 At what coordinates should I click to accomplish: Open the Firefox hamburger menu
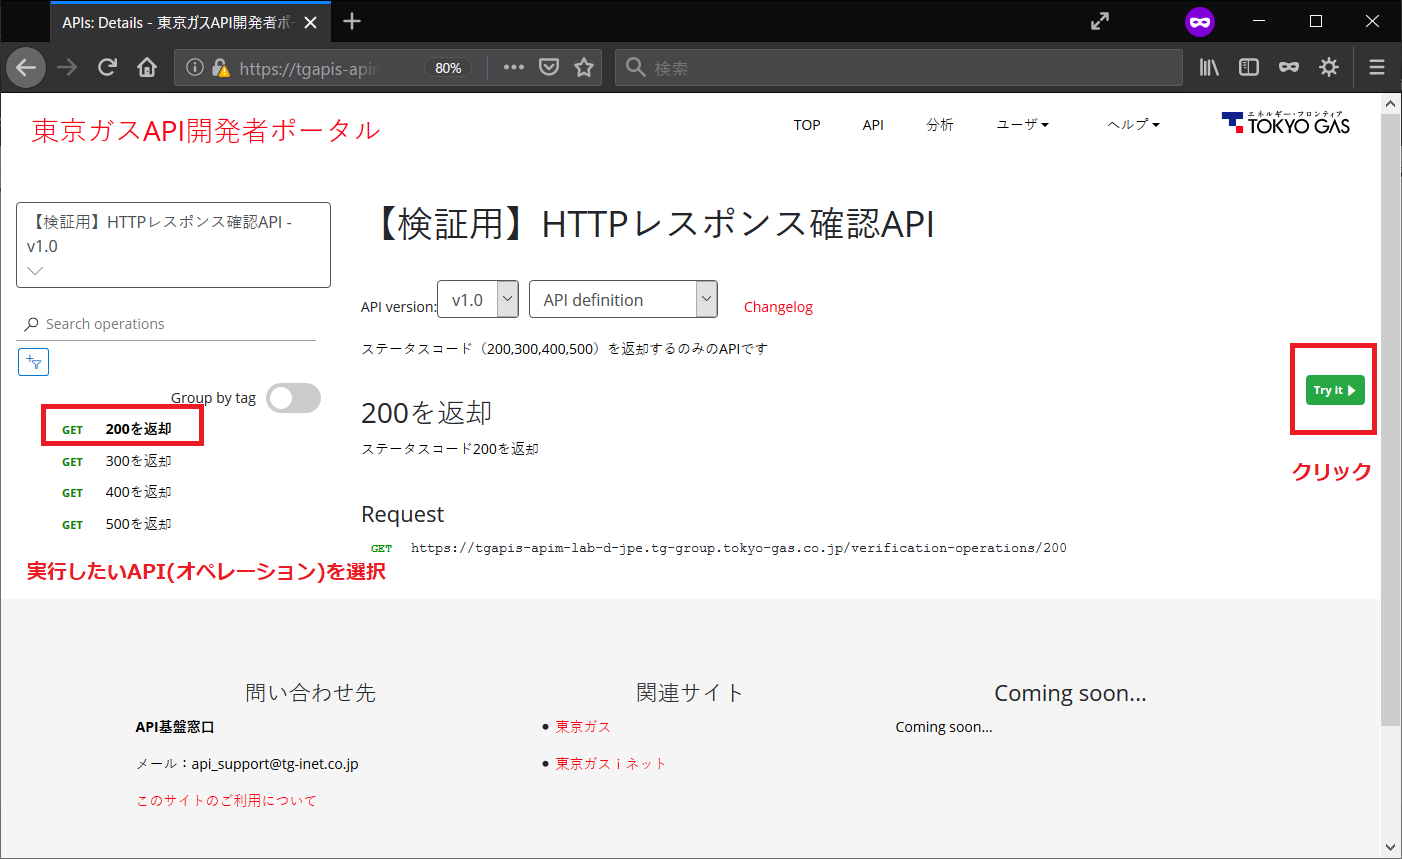[1377, 68]
